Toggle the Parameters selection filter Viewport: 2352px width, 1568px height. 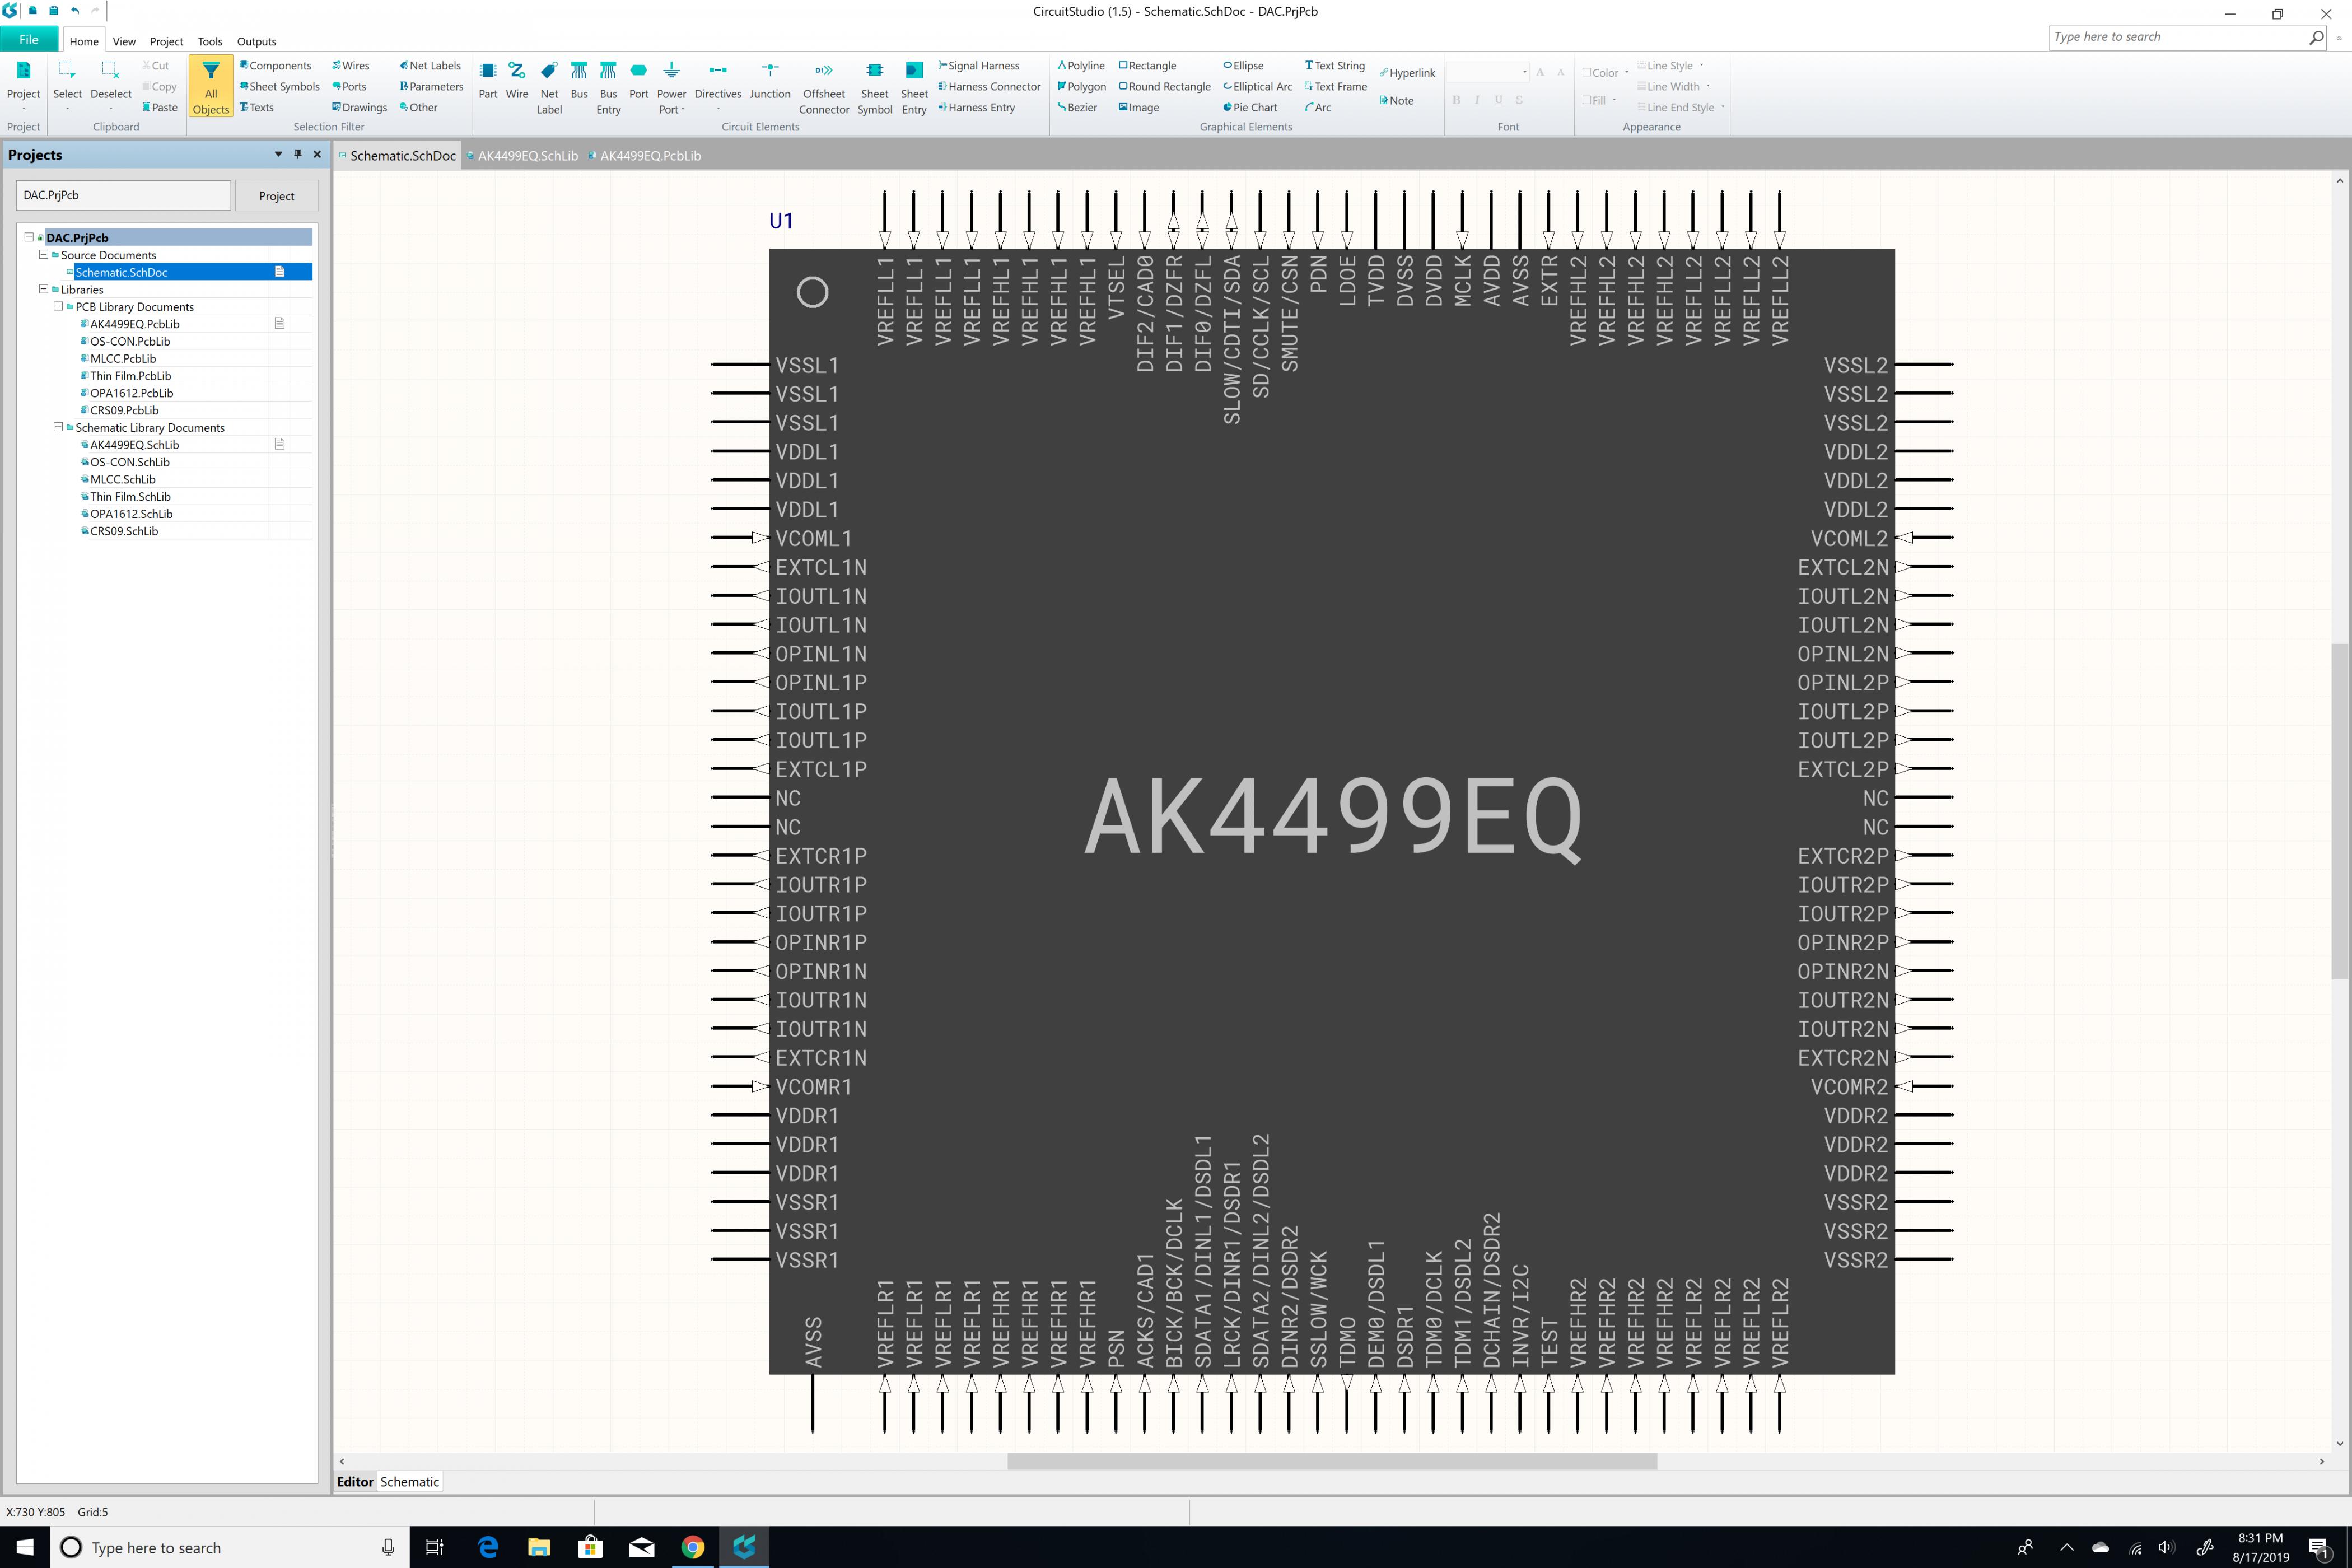[432, 86]
